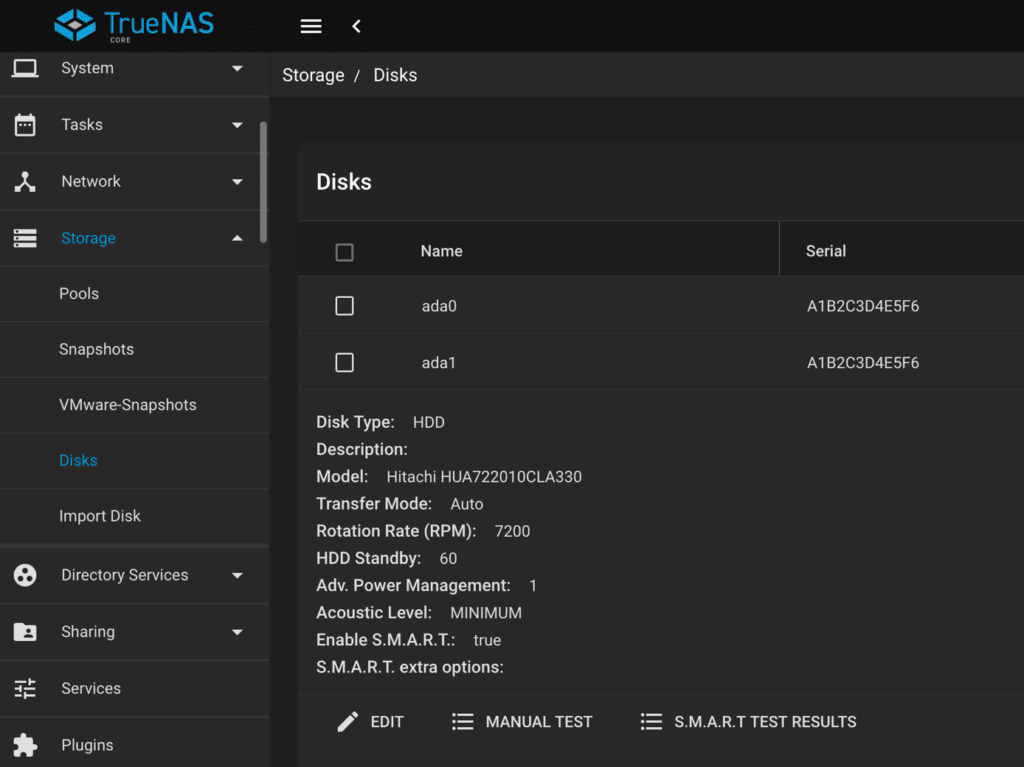The image size is (1024, 767).
Task: Click the TrueNAS logo icon
Action: tap(75, 25)
